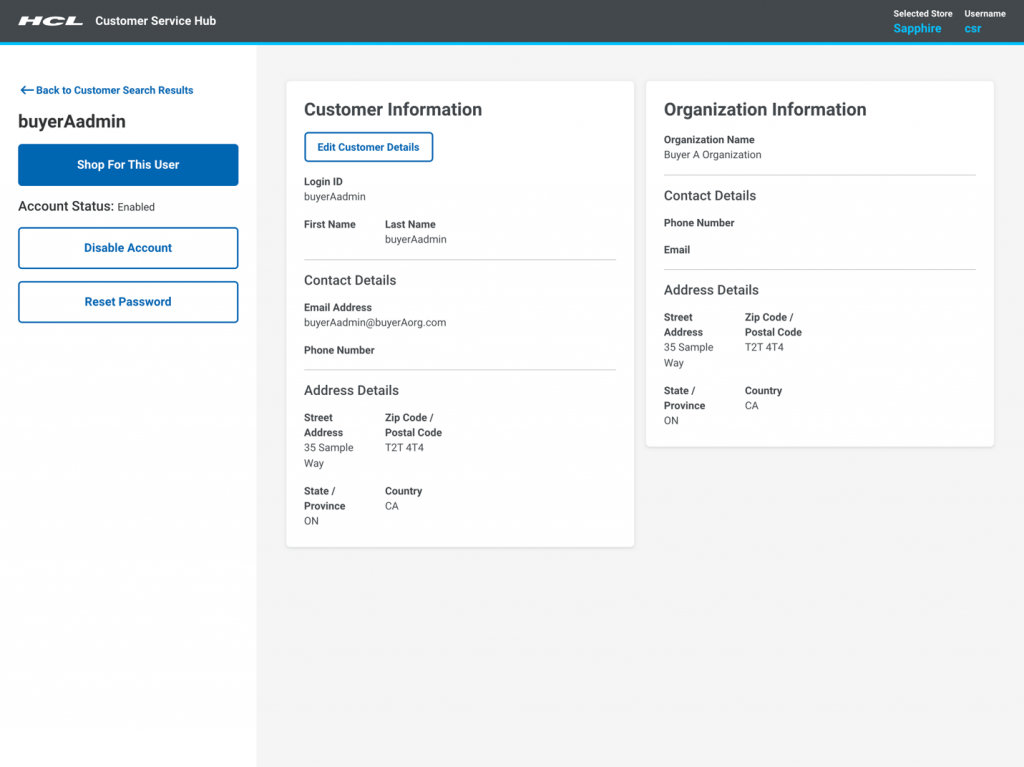
Task: Open the csr username menu
Action: click(x=972, y=29)
